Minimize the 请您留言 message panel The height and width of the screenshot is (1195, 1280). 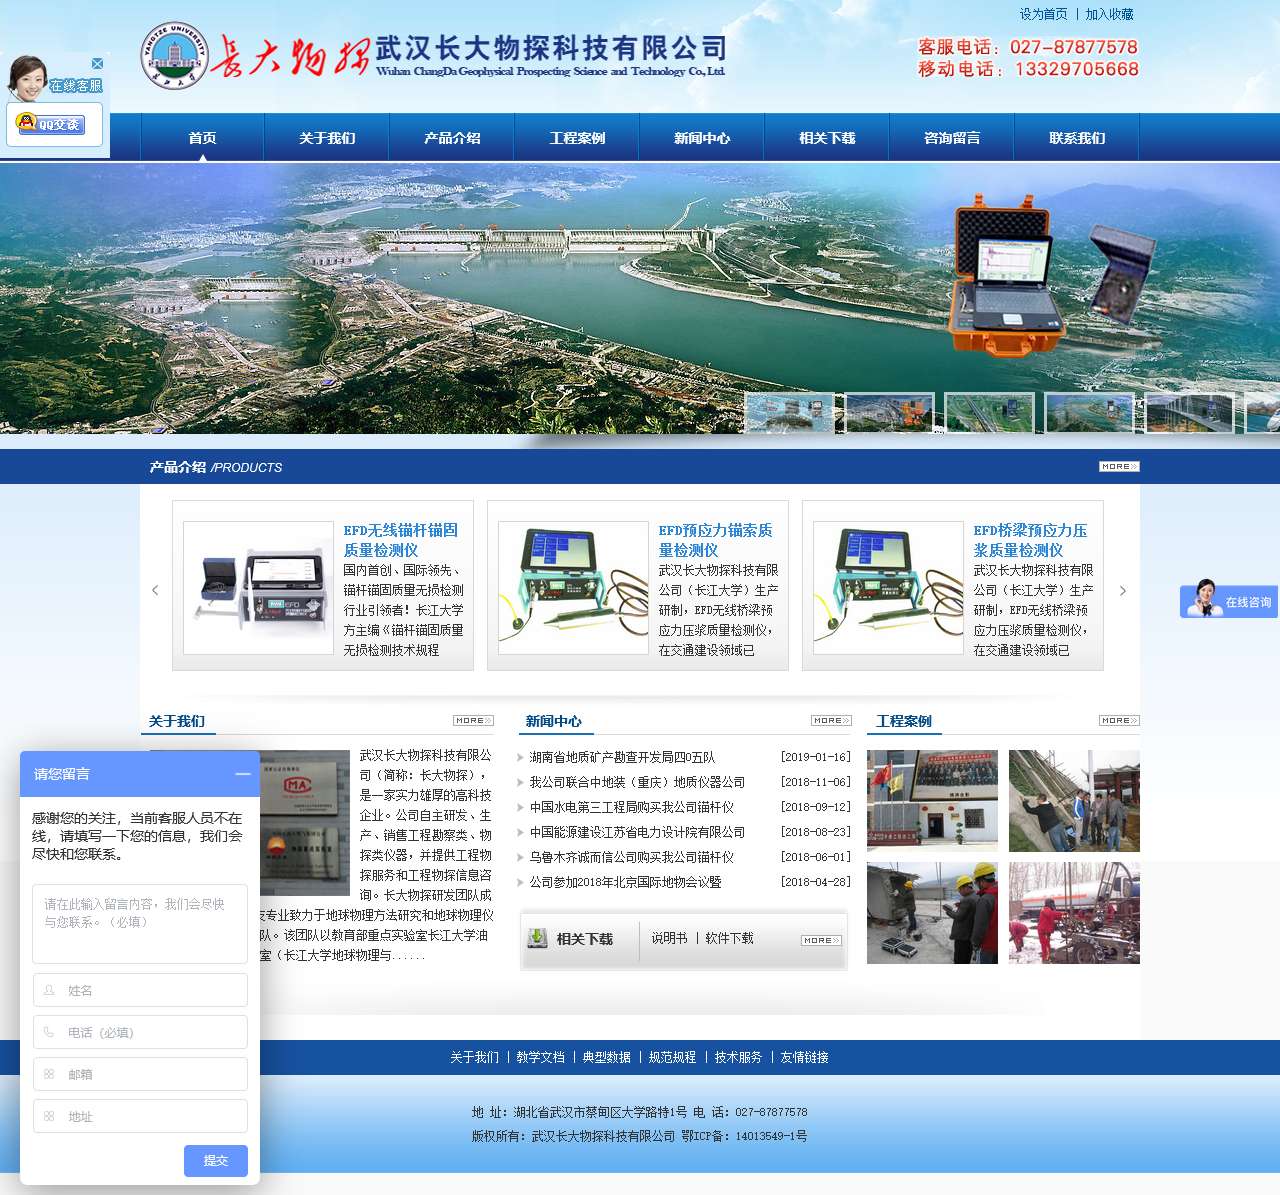coord(243,774)
